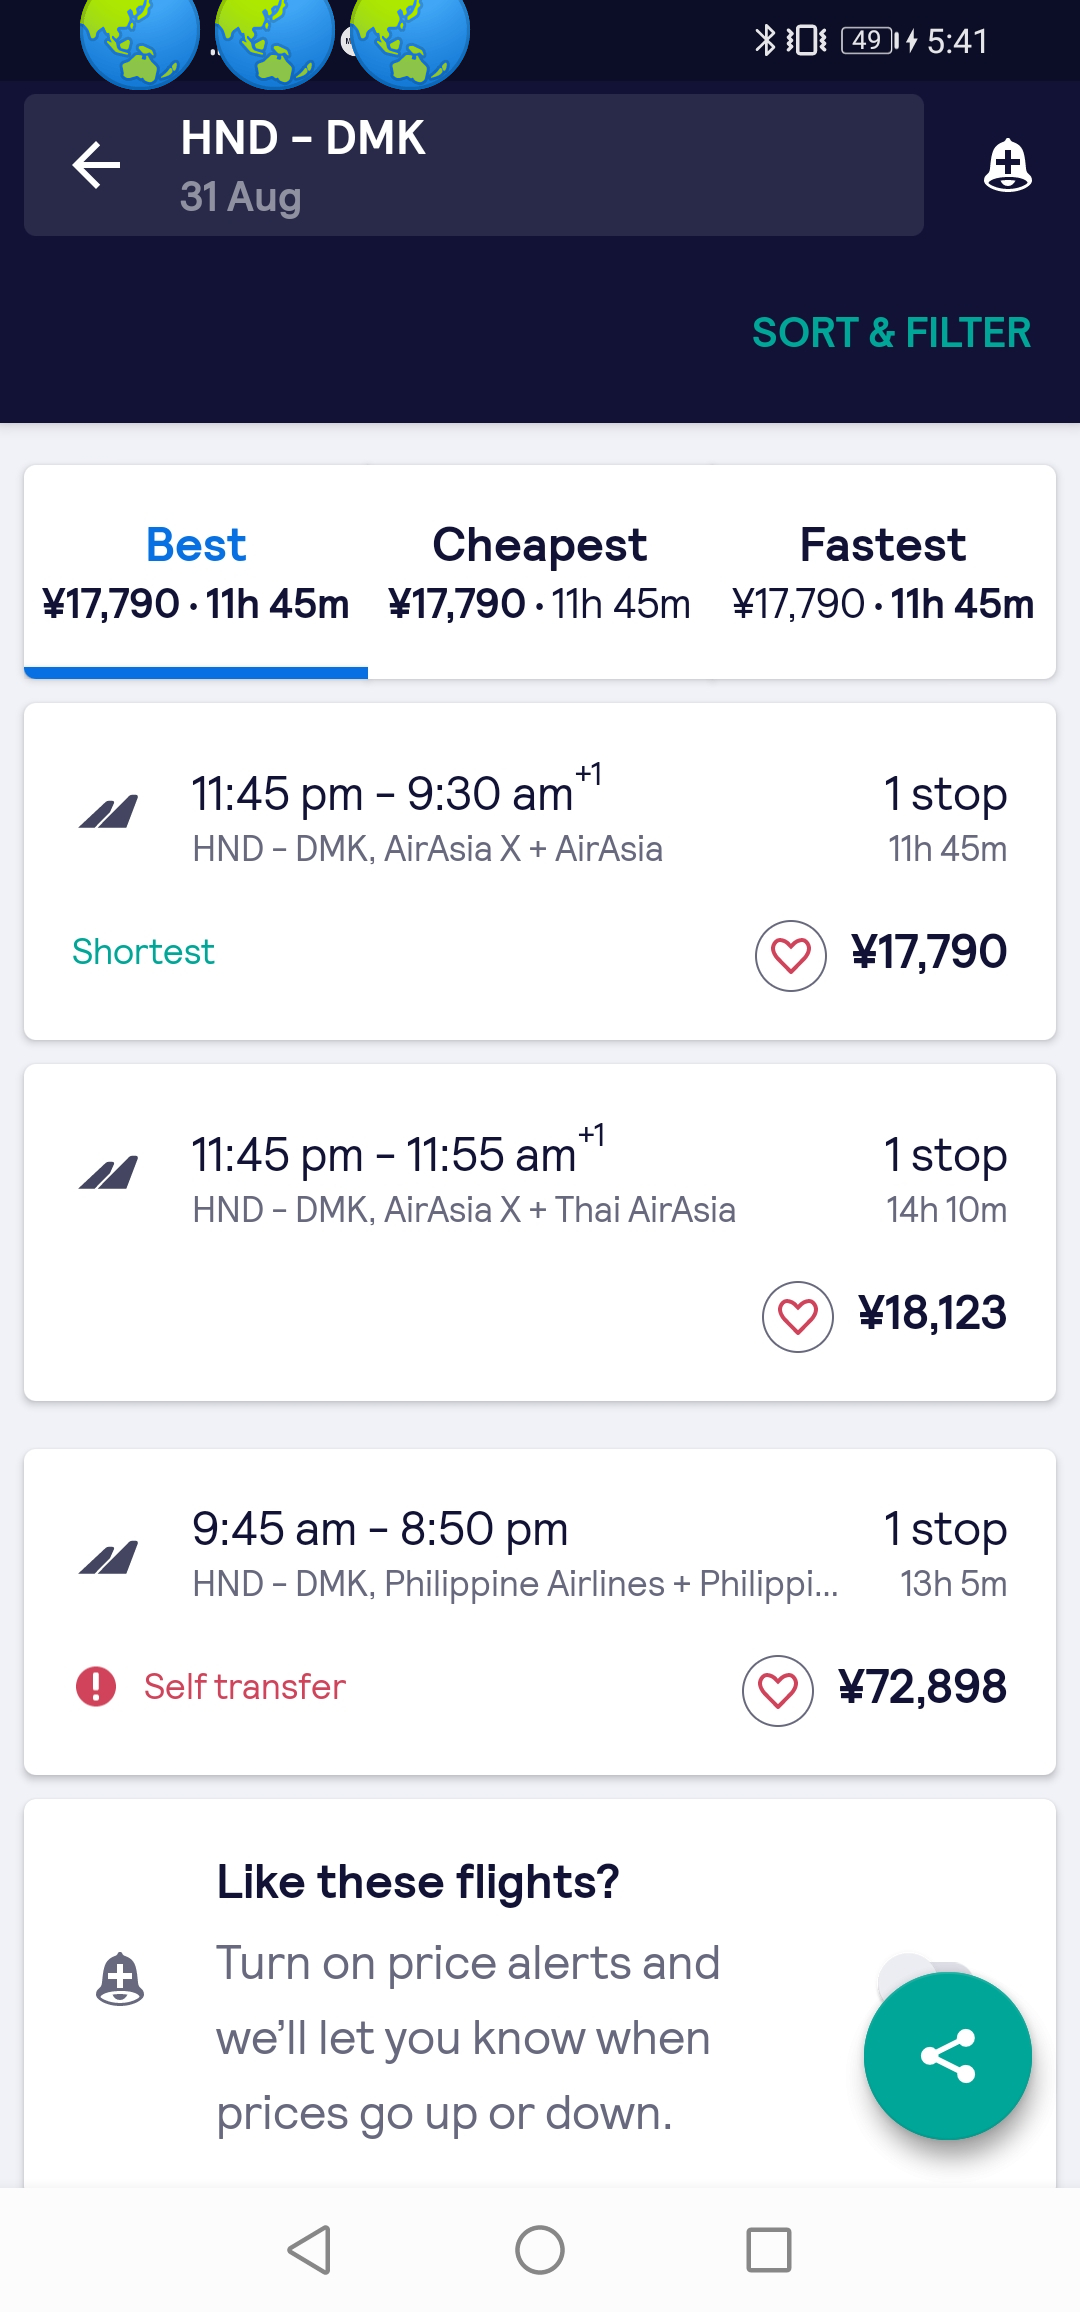This screenshot has height=2312, width=1080.
Task: Tap the back arrow in search header
Action: point(97,165)
